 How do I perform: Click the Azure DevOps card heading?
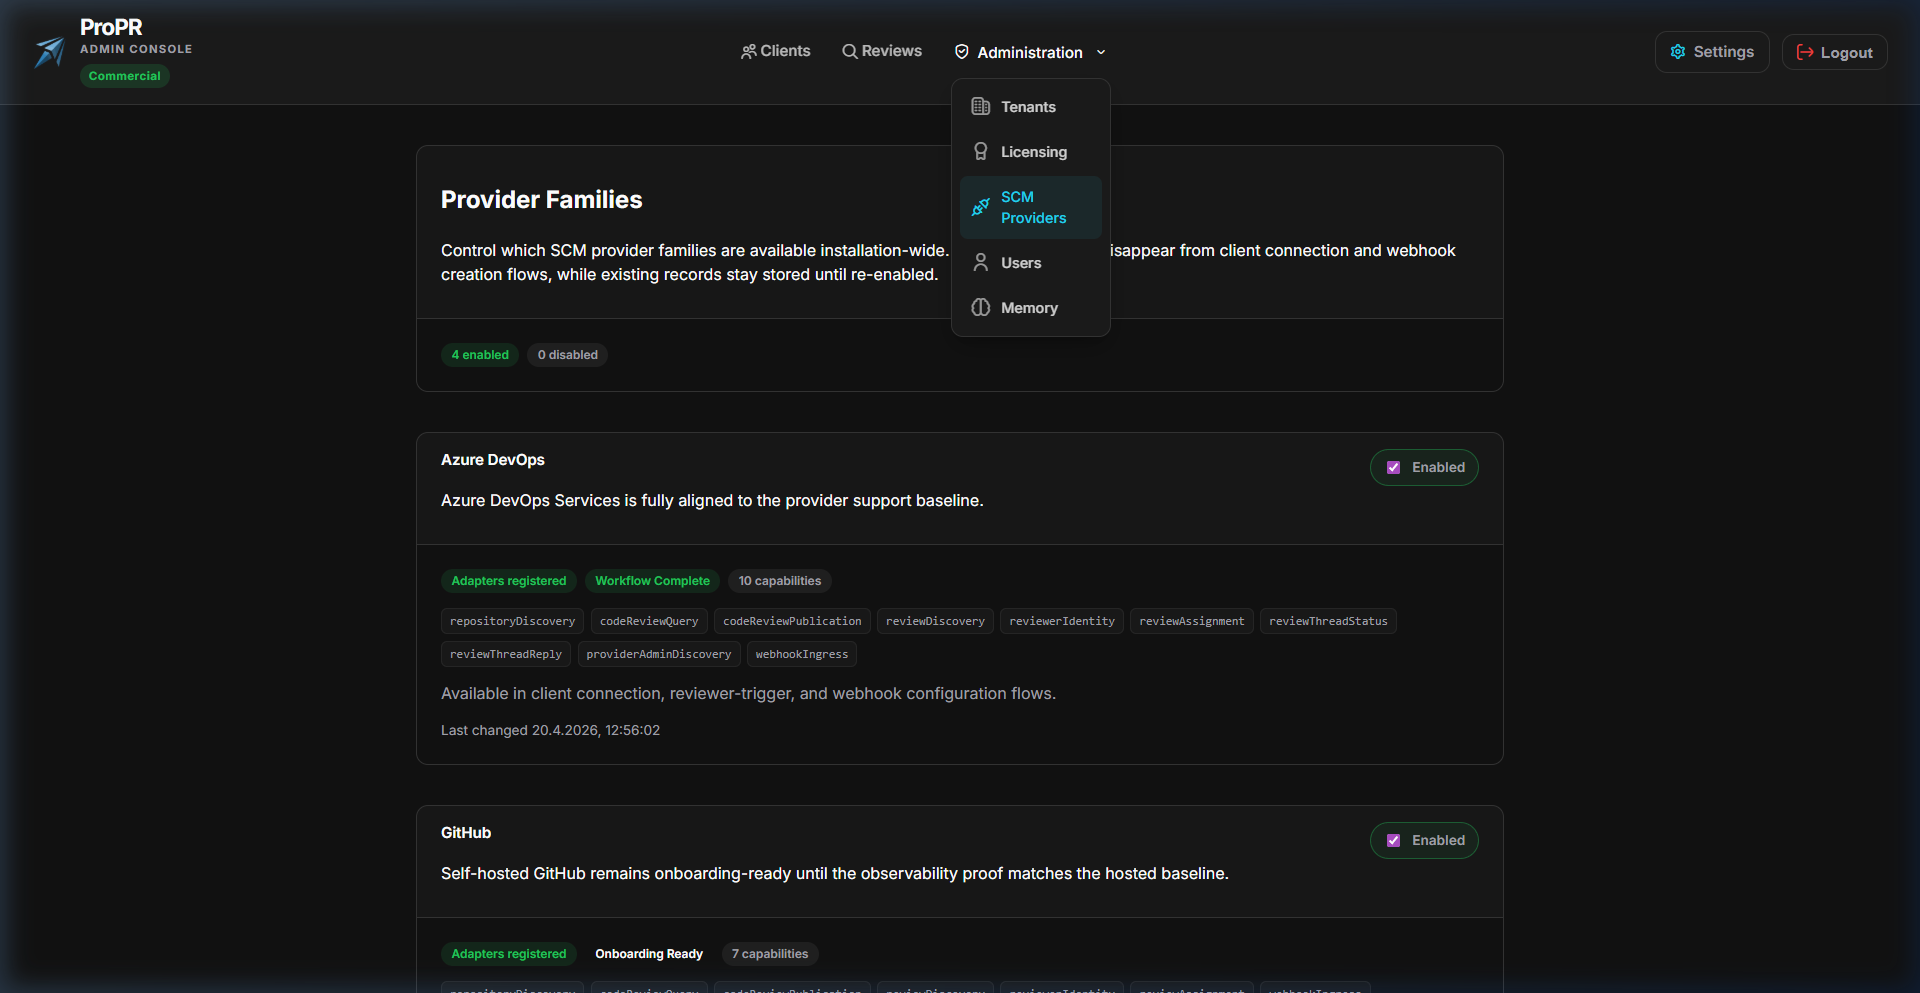pos(493,460)
